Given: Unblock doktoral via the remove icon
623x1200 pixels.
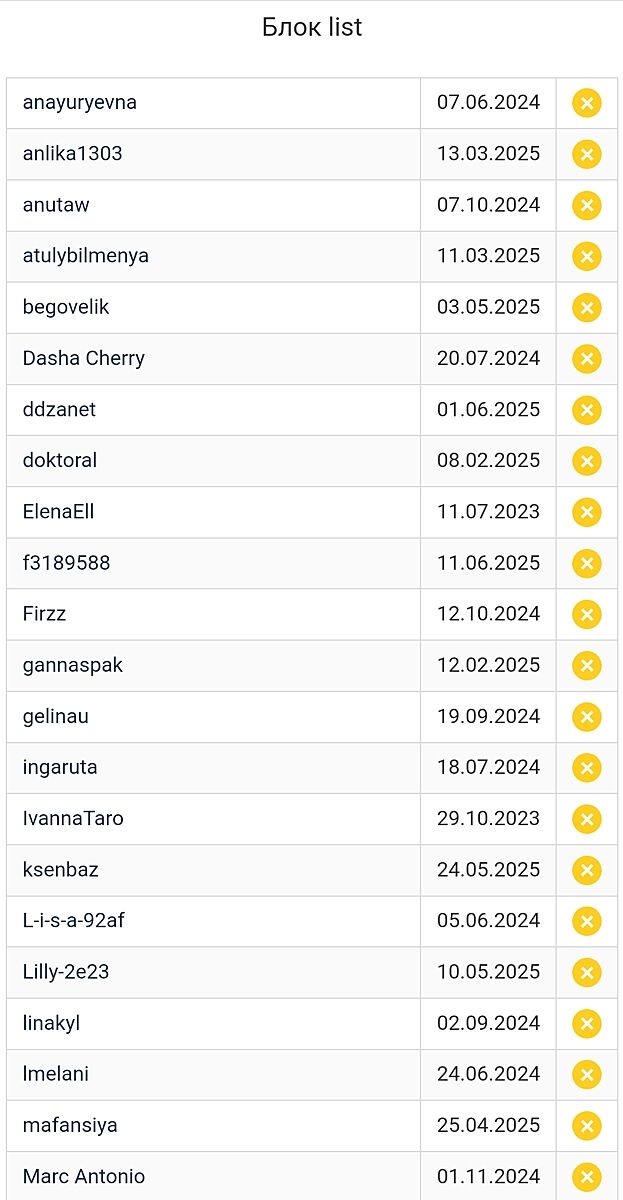Looking at the screenshot, I should [x=587, y=461].
